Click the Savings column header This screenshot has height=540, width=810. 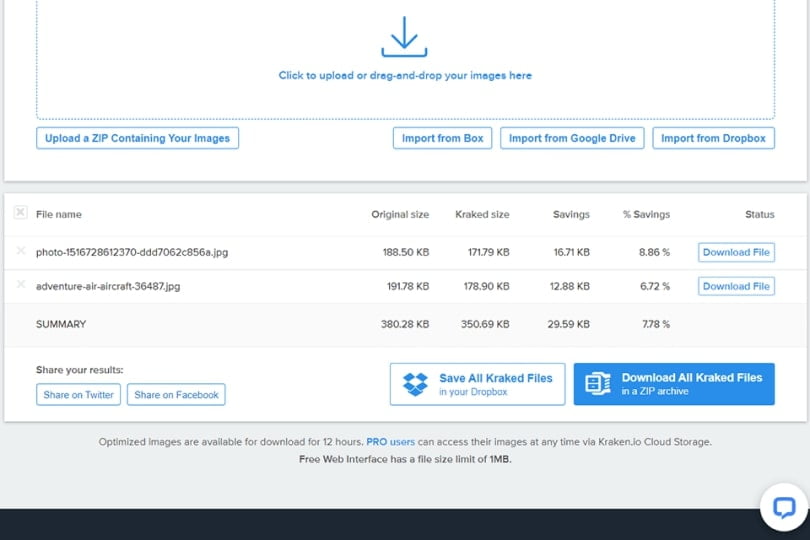(571, 214)
